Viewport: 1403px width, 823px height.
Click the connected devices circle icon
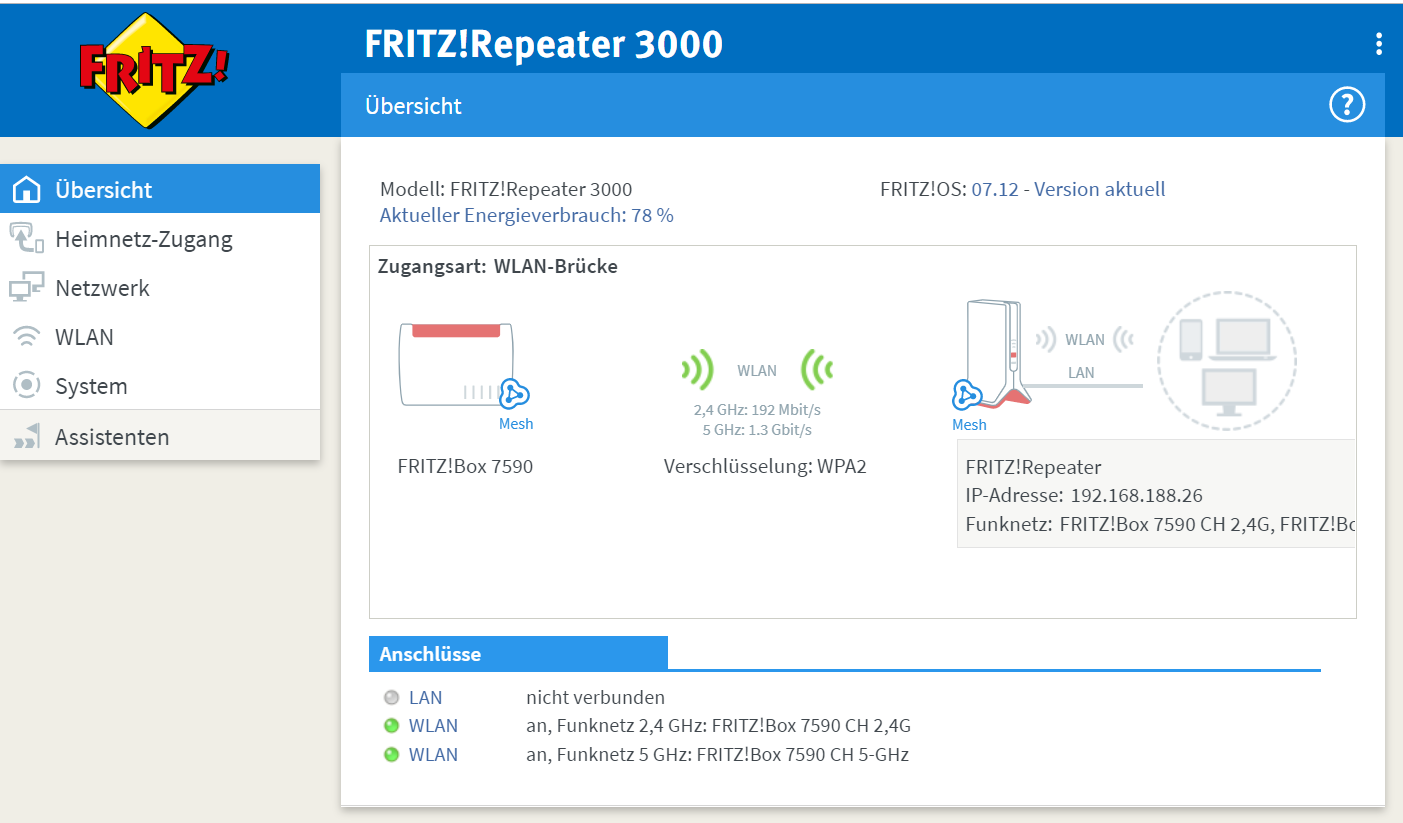(1227, 361)
